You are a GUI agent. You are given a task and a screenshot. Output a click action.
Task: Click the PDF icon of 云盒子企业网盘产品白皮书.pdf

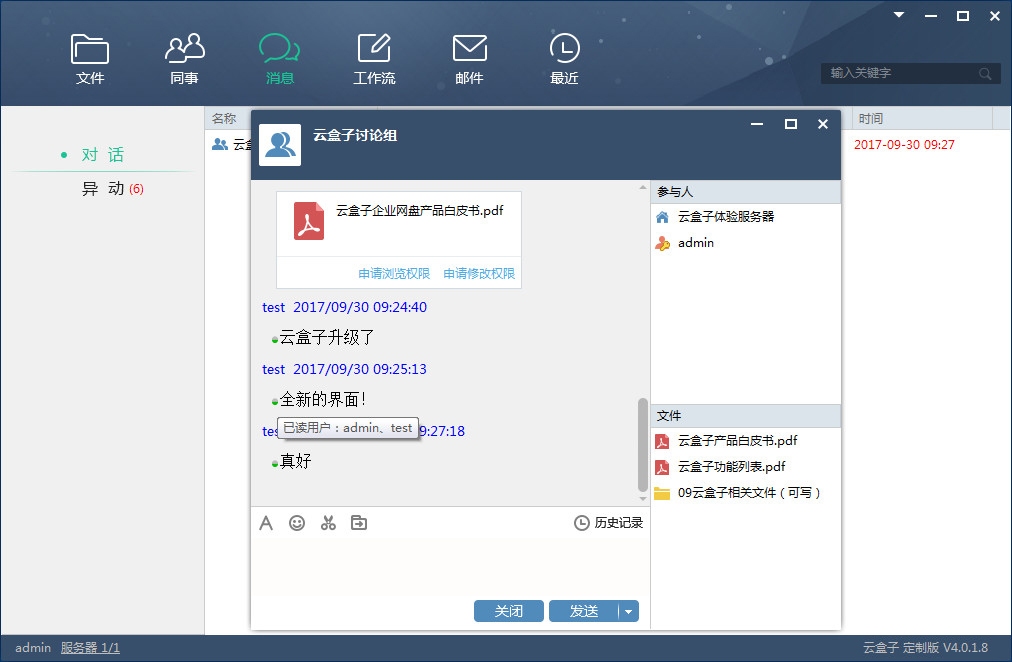(309, 221)
